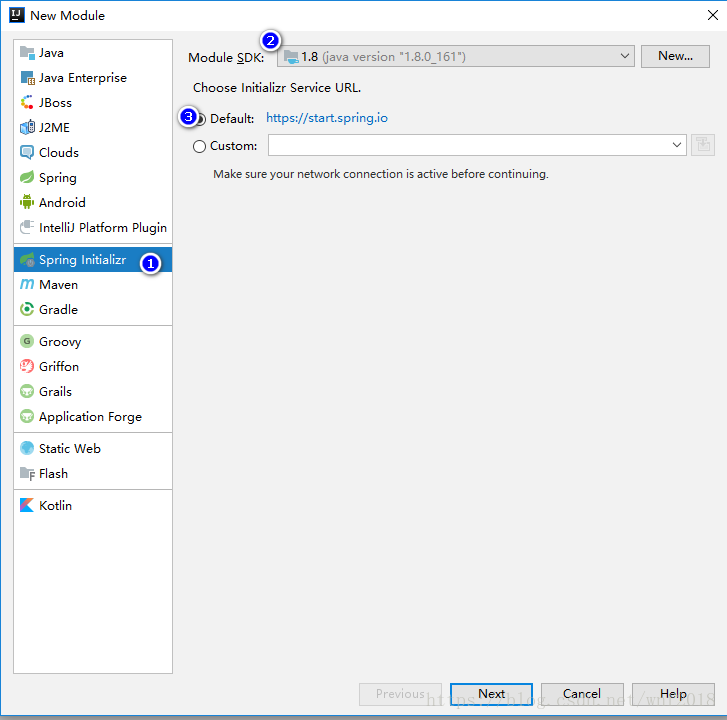Click the Gradle circular icon

27,309
